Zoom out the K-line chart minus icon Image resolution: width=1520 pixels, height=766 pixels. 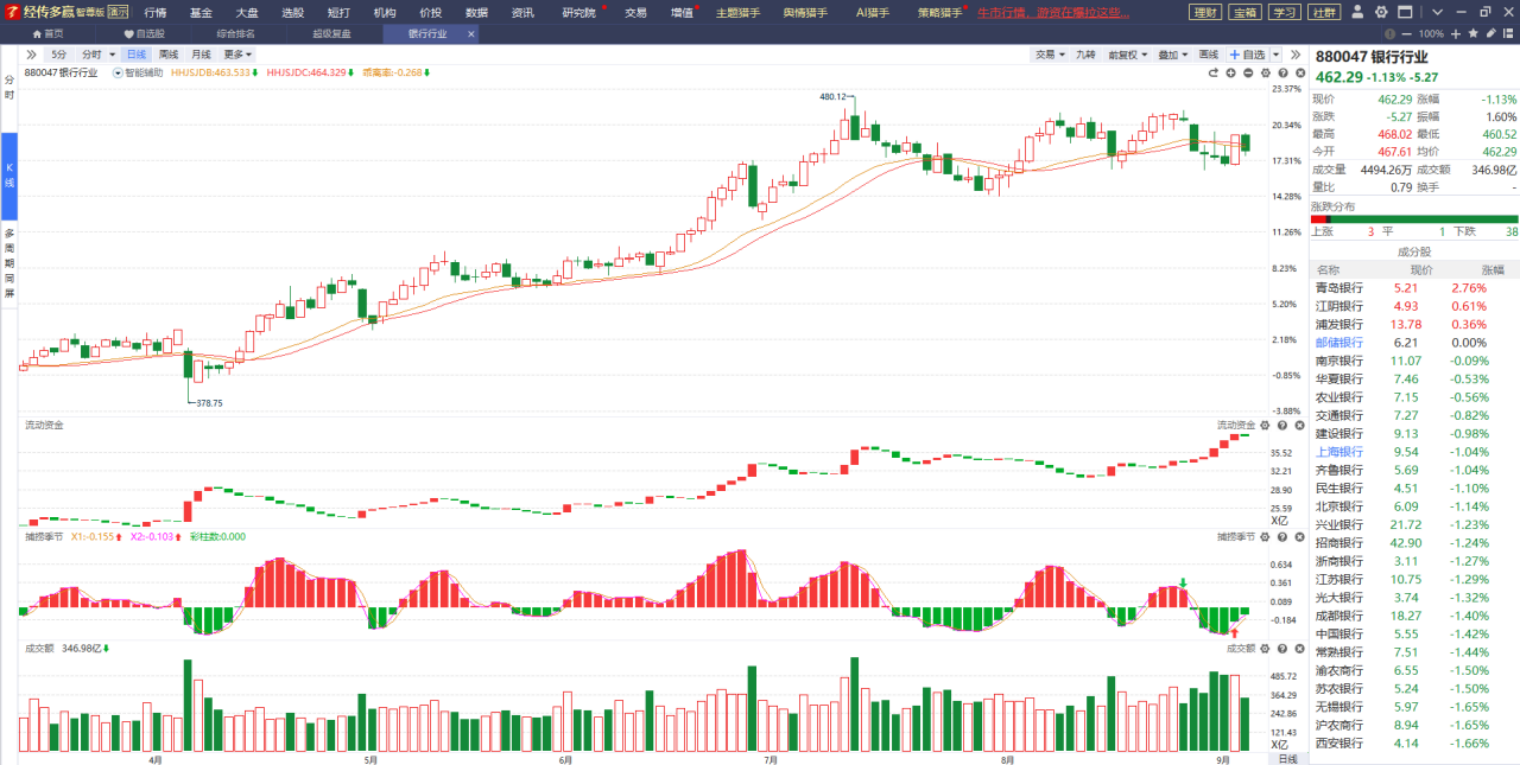click(1248, 72)
